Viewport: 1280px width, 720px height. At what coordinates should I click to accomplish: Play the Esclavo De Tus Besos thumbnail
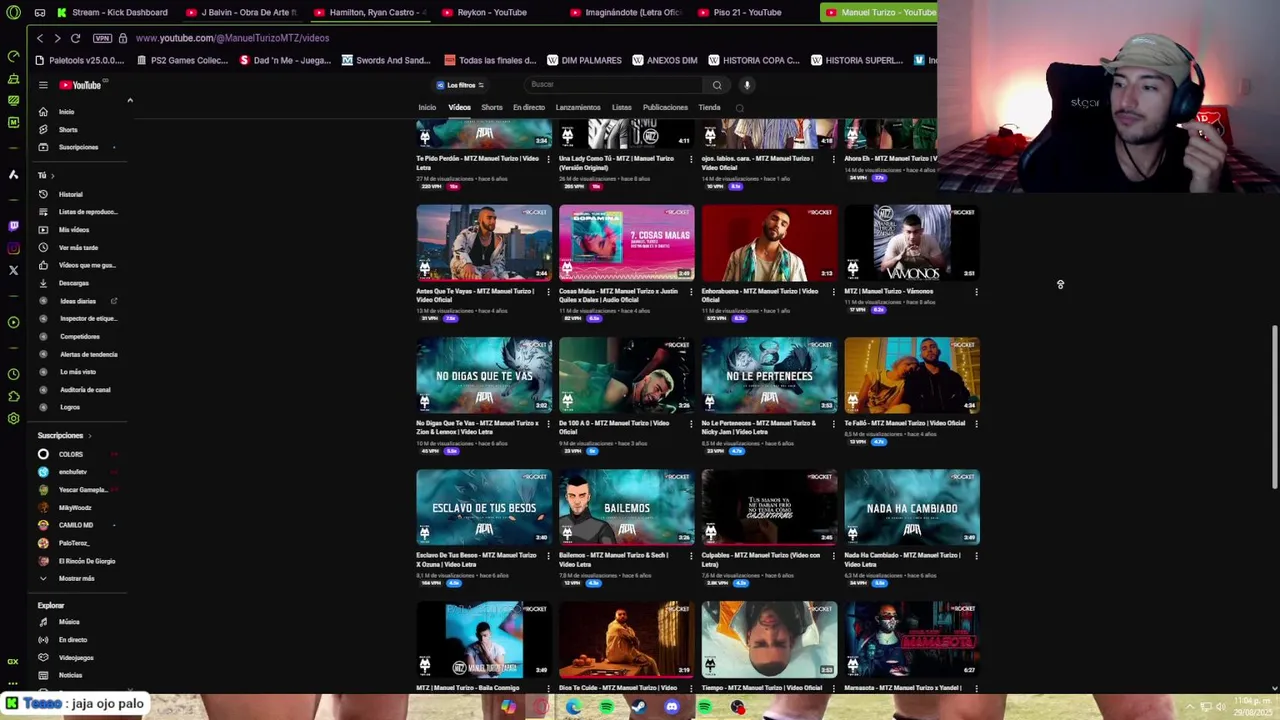point(484,507)
